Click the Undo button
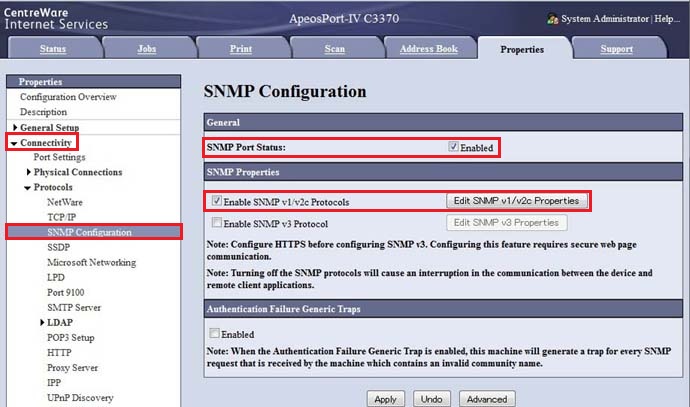The image size is (690, 407). [432, 398]
